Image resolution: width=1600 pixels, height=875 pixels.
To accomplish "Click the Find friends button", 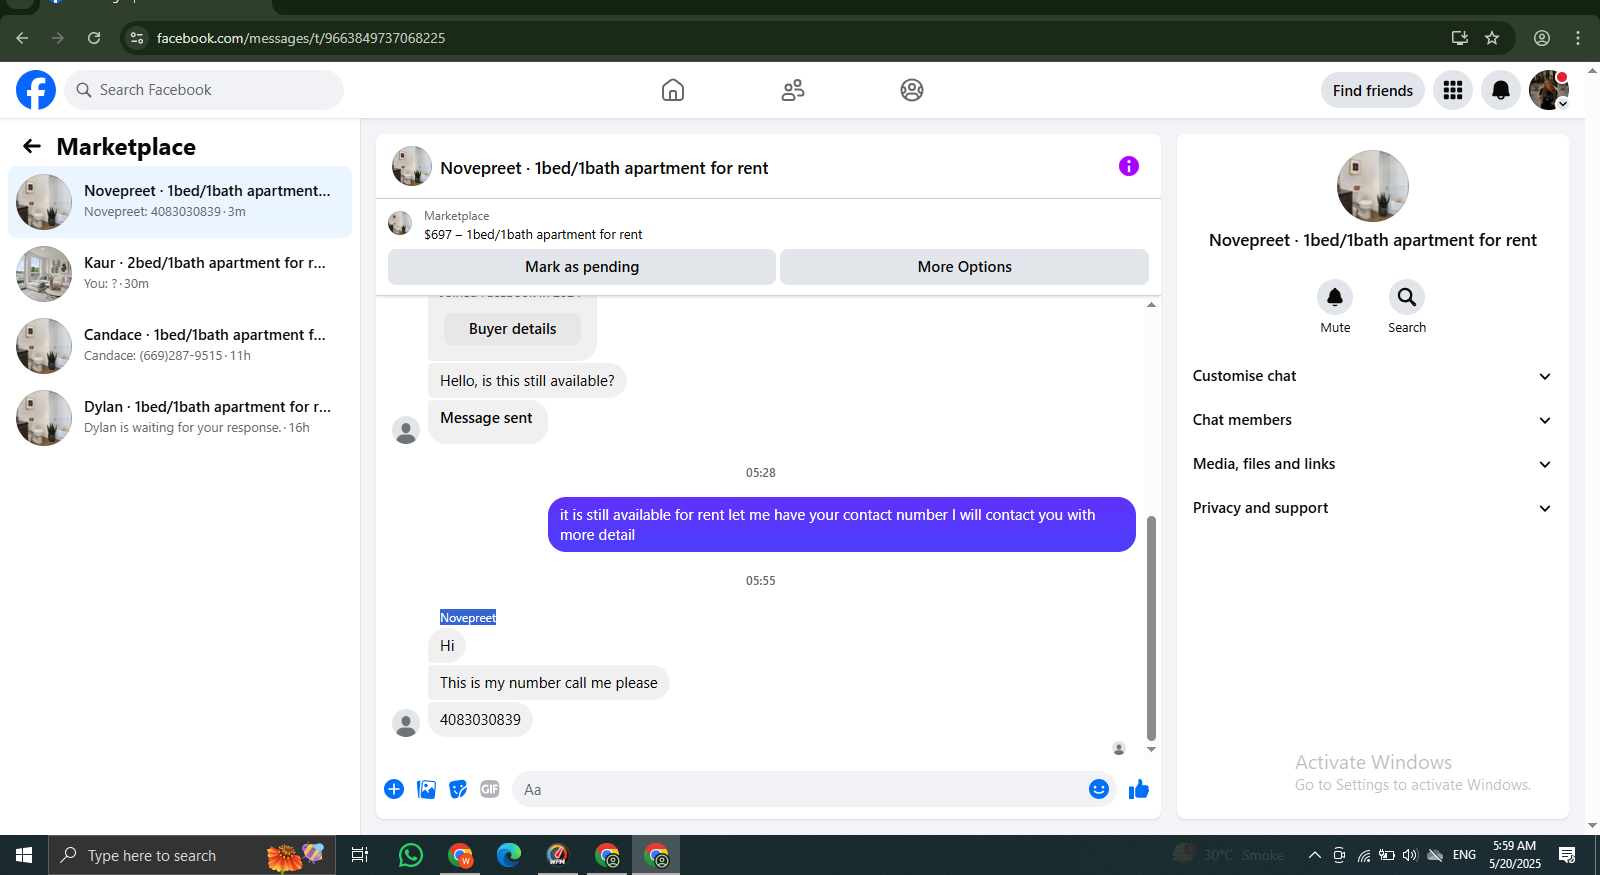I will 1373,90.
